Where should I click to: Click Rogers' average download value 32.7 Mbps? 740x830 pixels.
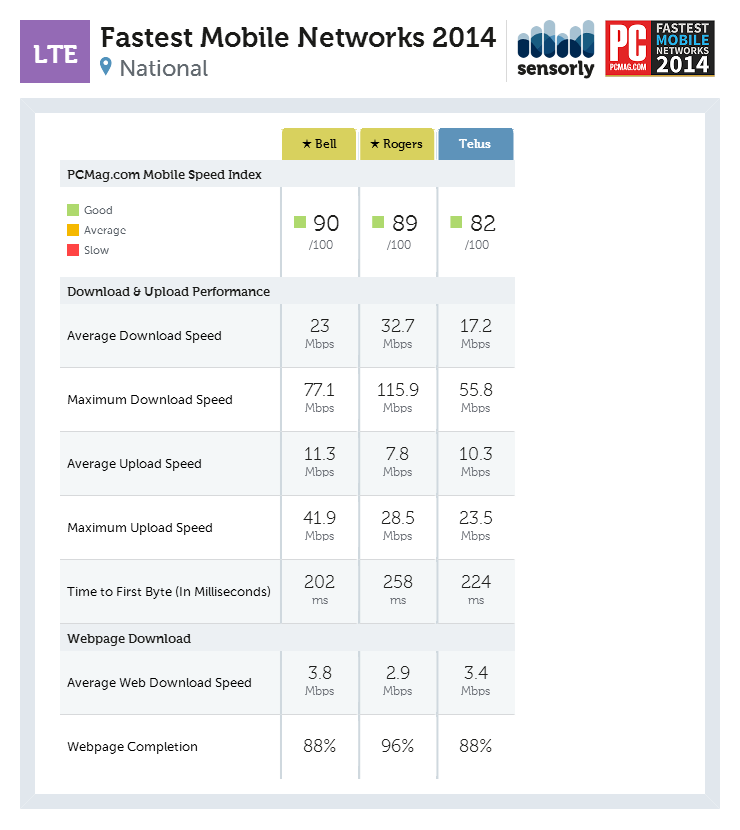coord(398,333)
